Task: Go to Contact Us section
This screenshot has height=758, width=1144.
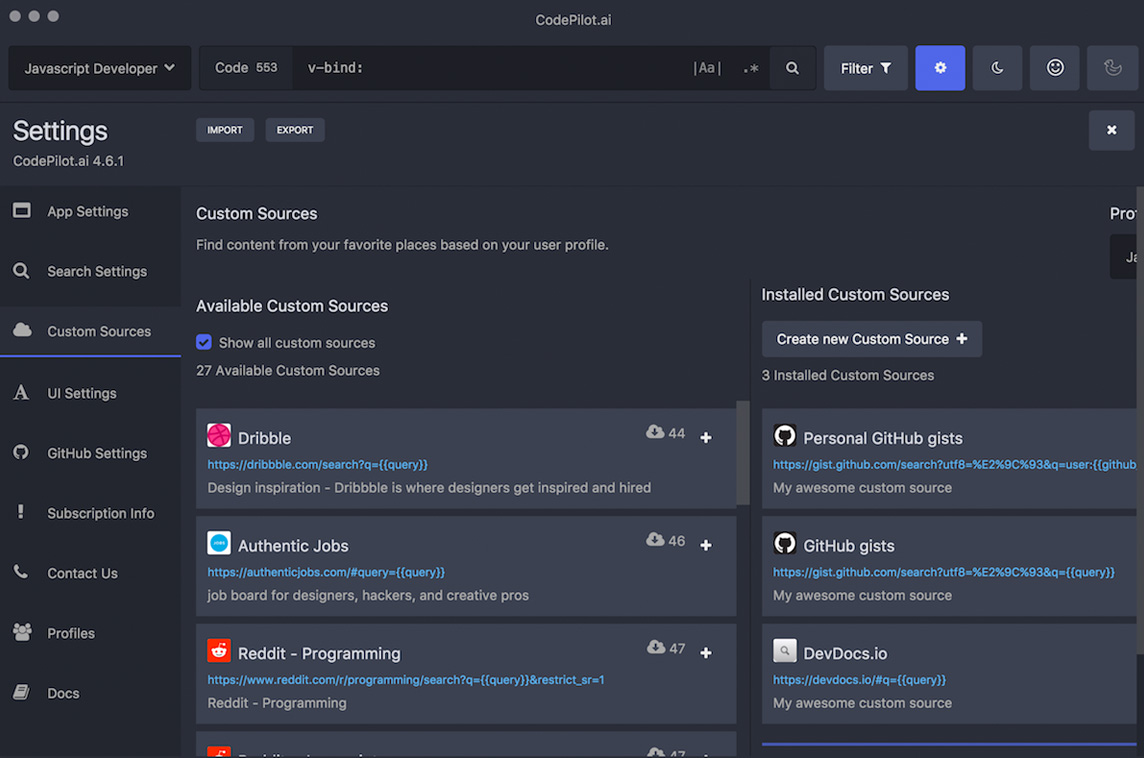Action: point(90,573)
